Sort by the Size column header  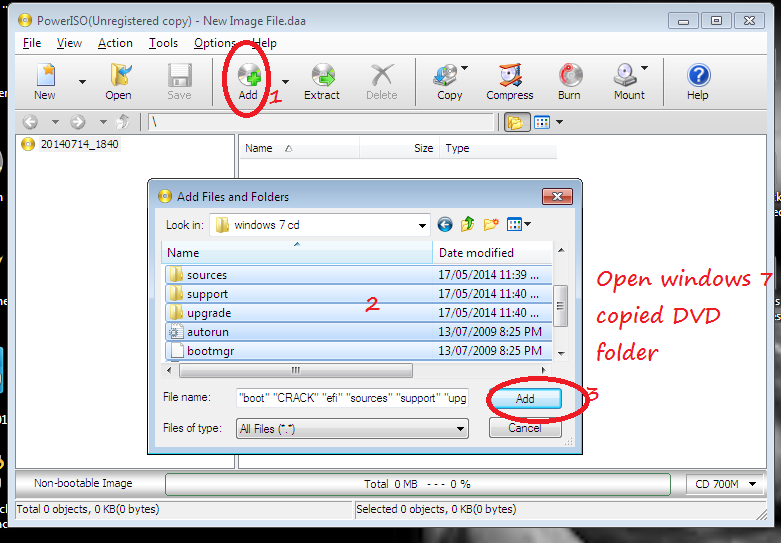coord(399,148)
